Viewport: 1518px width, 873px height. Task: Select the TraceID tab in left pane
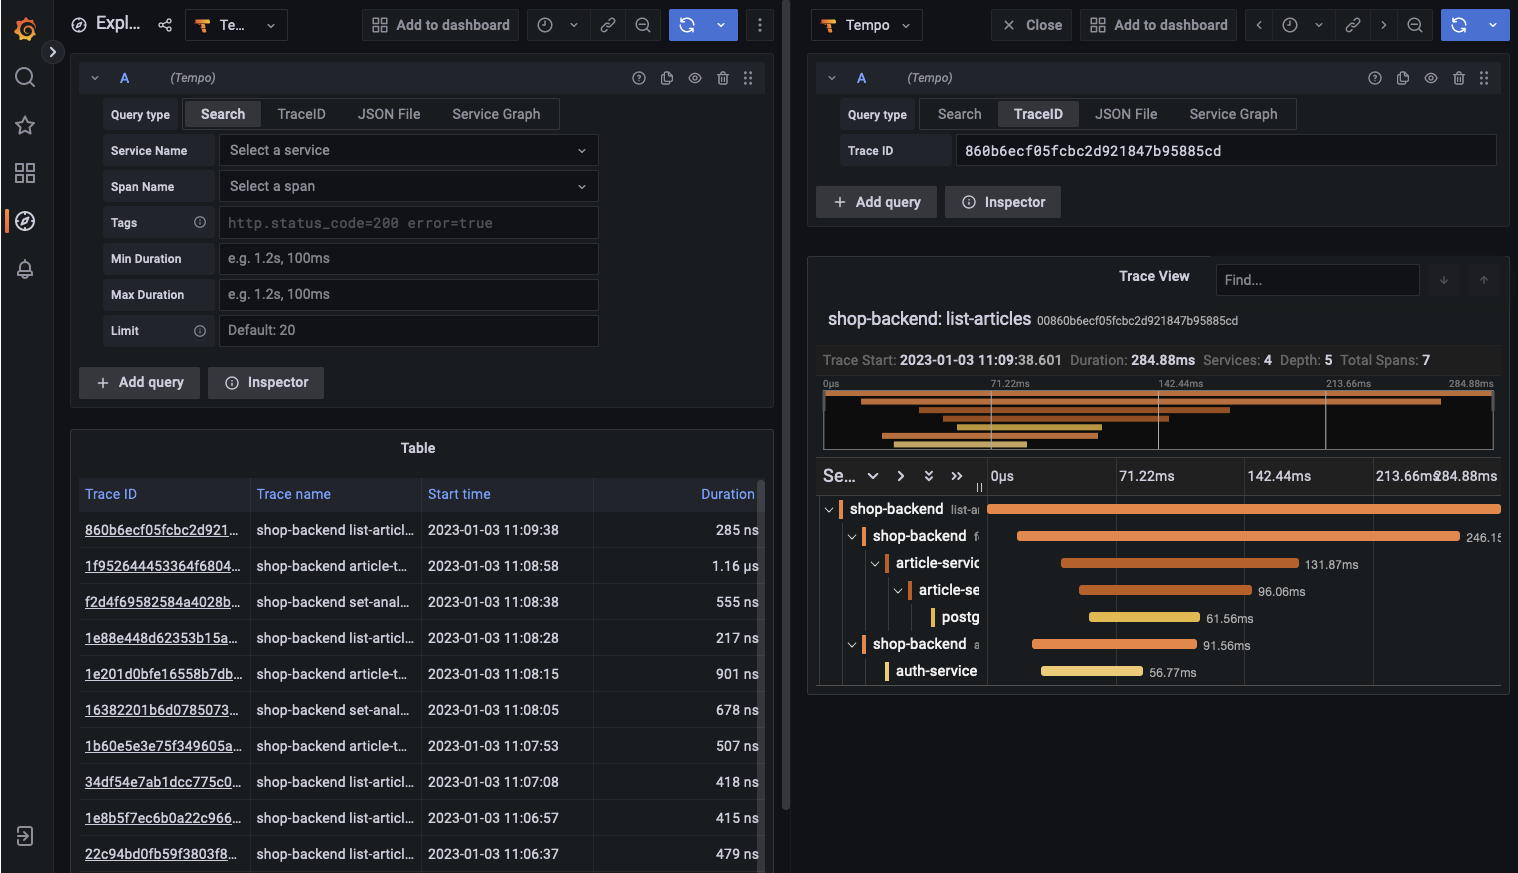click(x=301, y=114)
